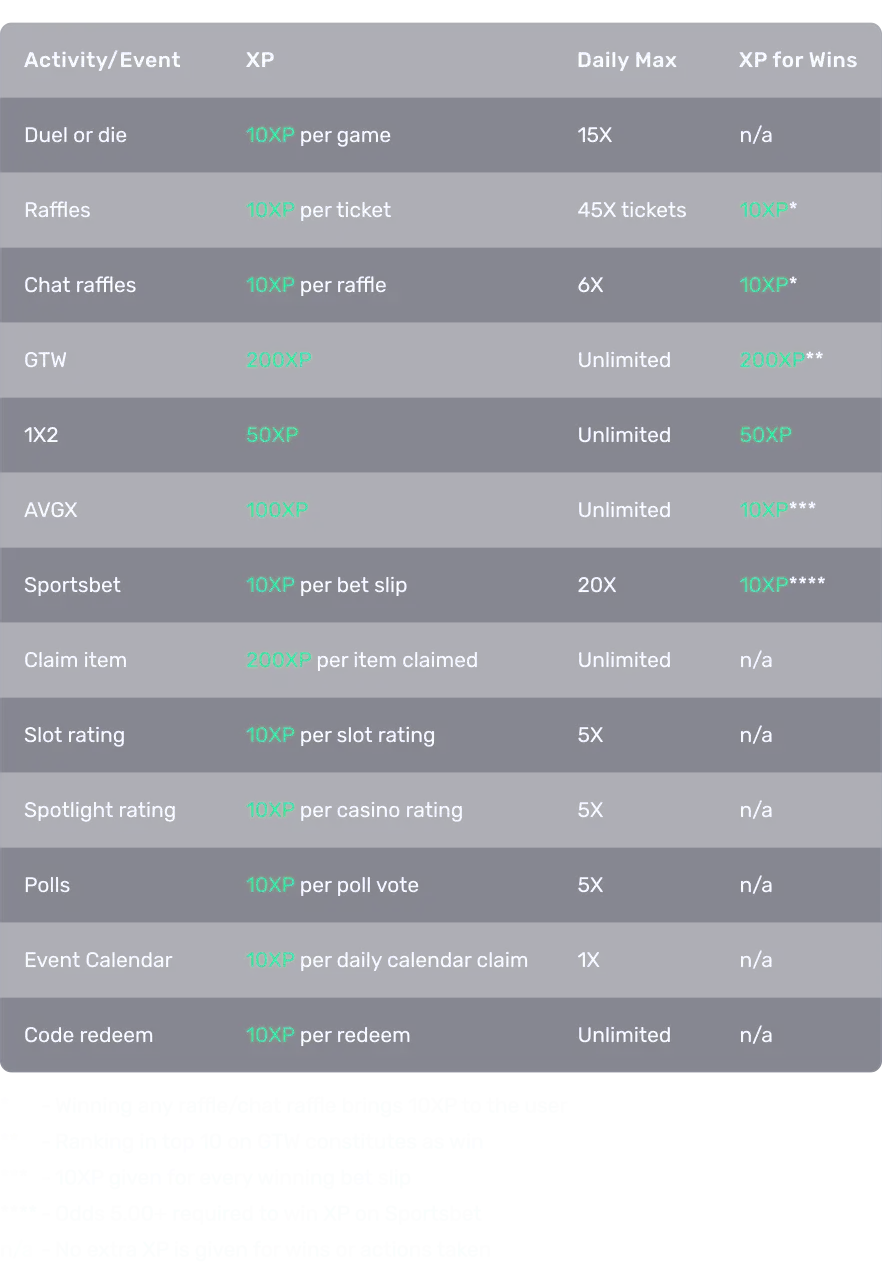
Task: Click the 10XP**** win value for Sportsbet
Action: 782,585
